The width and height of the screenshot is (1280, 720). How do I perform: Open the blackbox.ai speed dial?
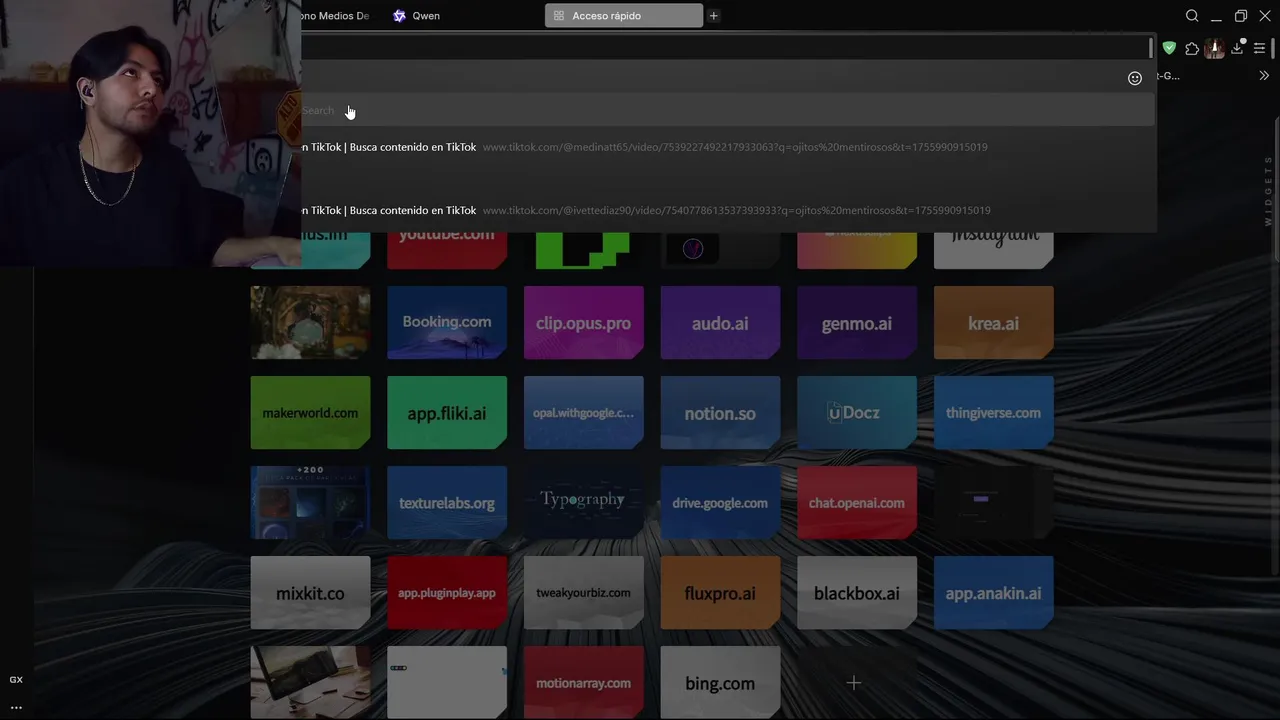click(857, 592)
